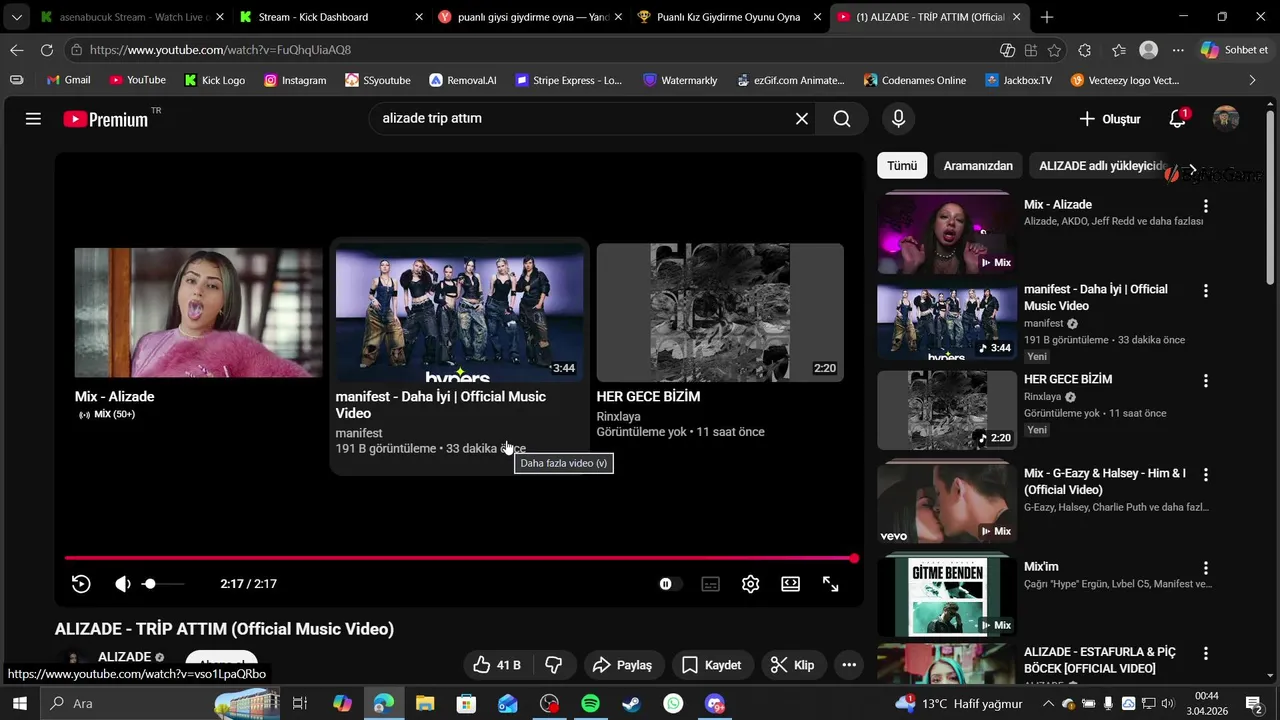Click the red video progress bar
Screen dimensions: 1280x720
tap(459, 558)
